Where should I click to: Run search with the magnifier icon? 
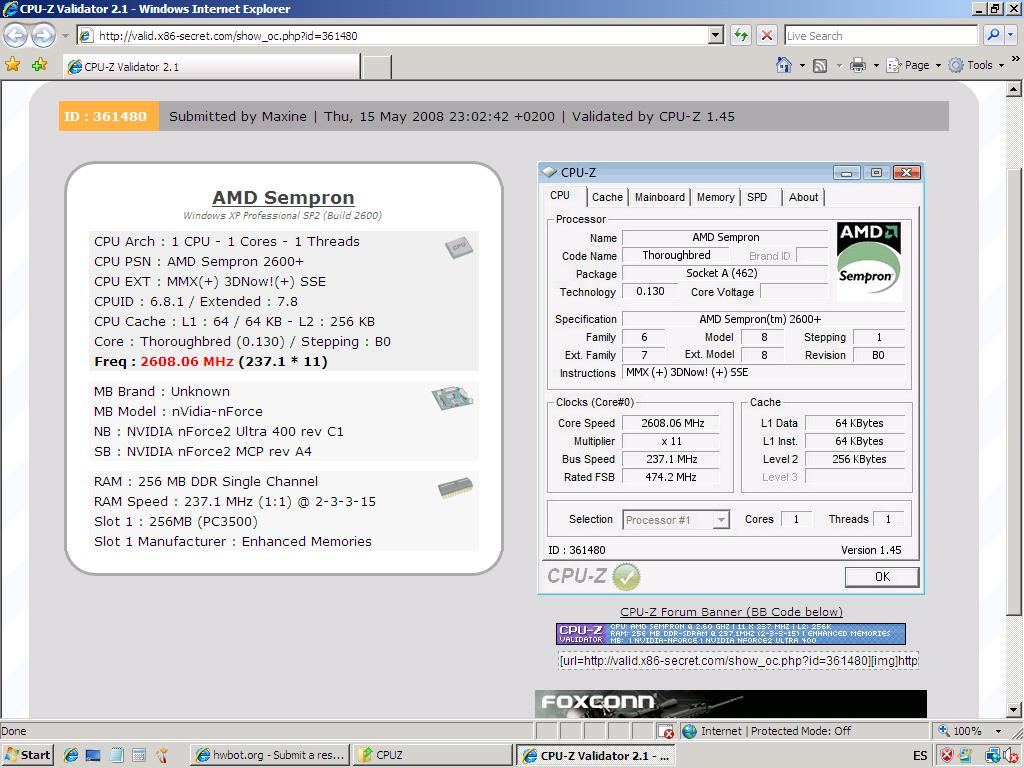click(993, 35)
